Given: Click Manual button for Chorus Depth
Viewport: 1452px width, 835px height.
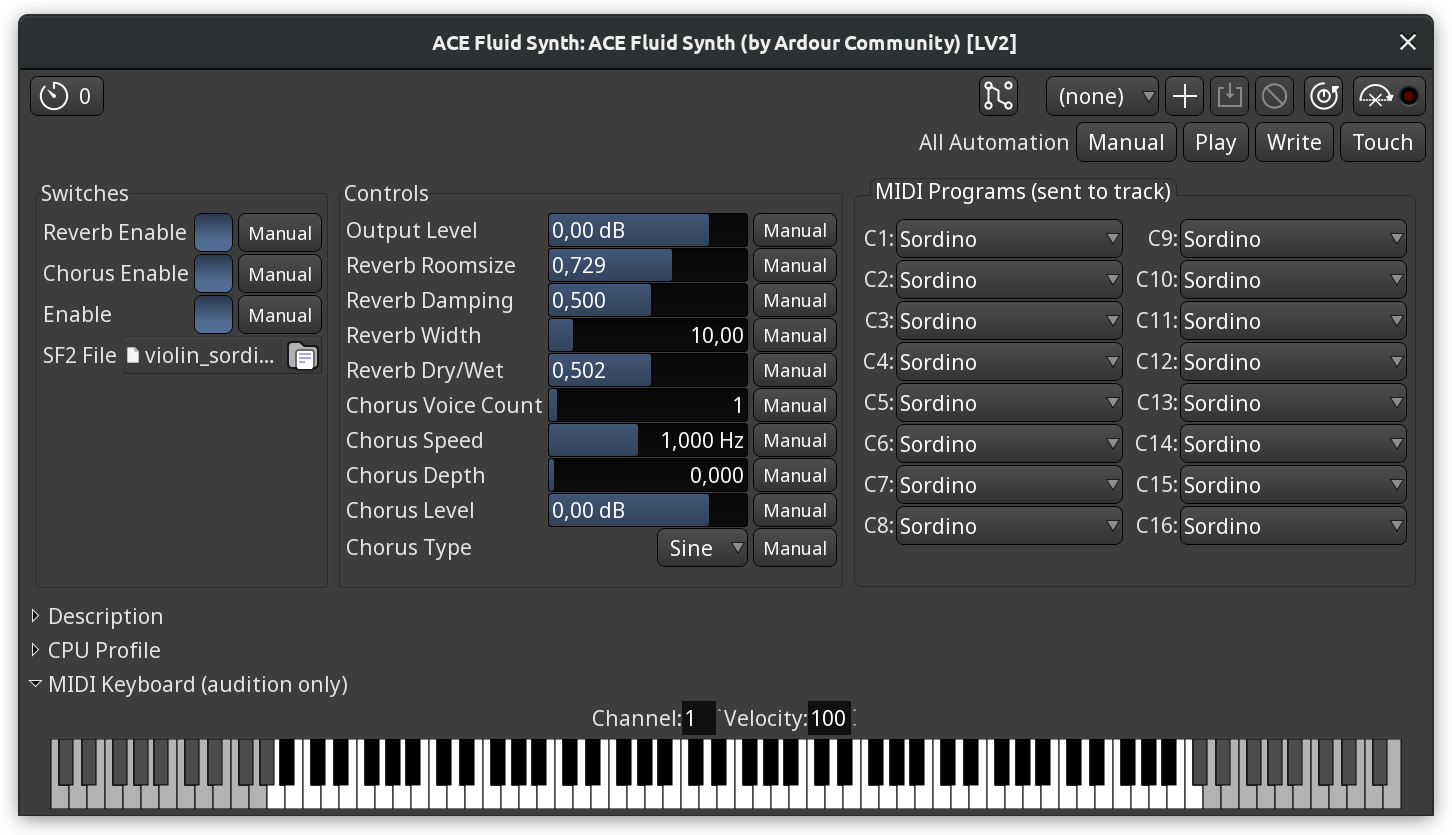Looking at the screenshot, I should click(795, 476).
